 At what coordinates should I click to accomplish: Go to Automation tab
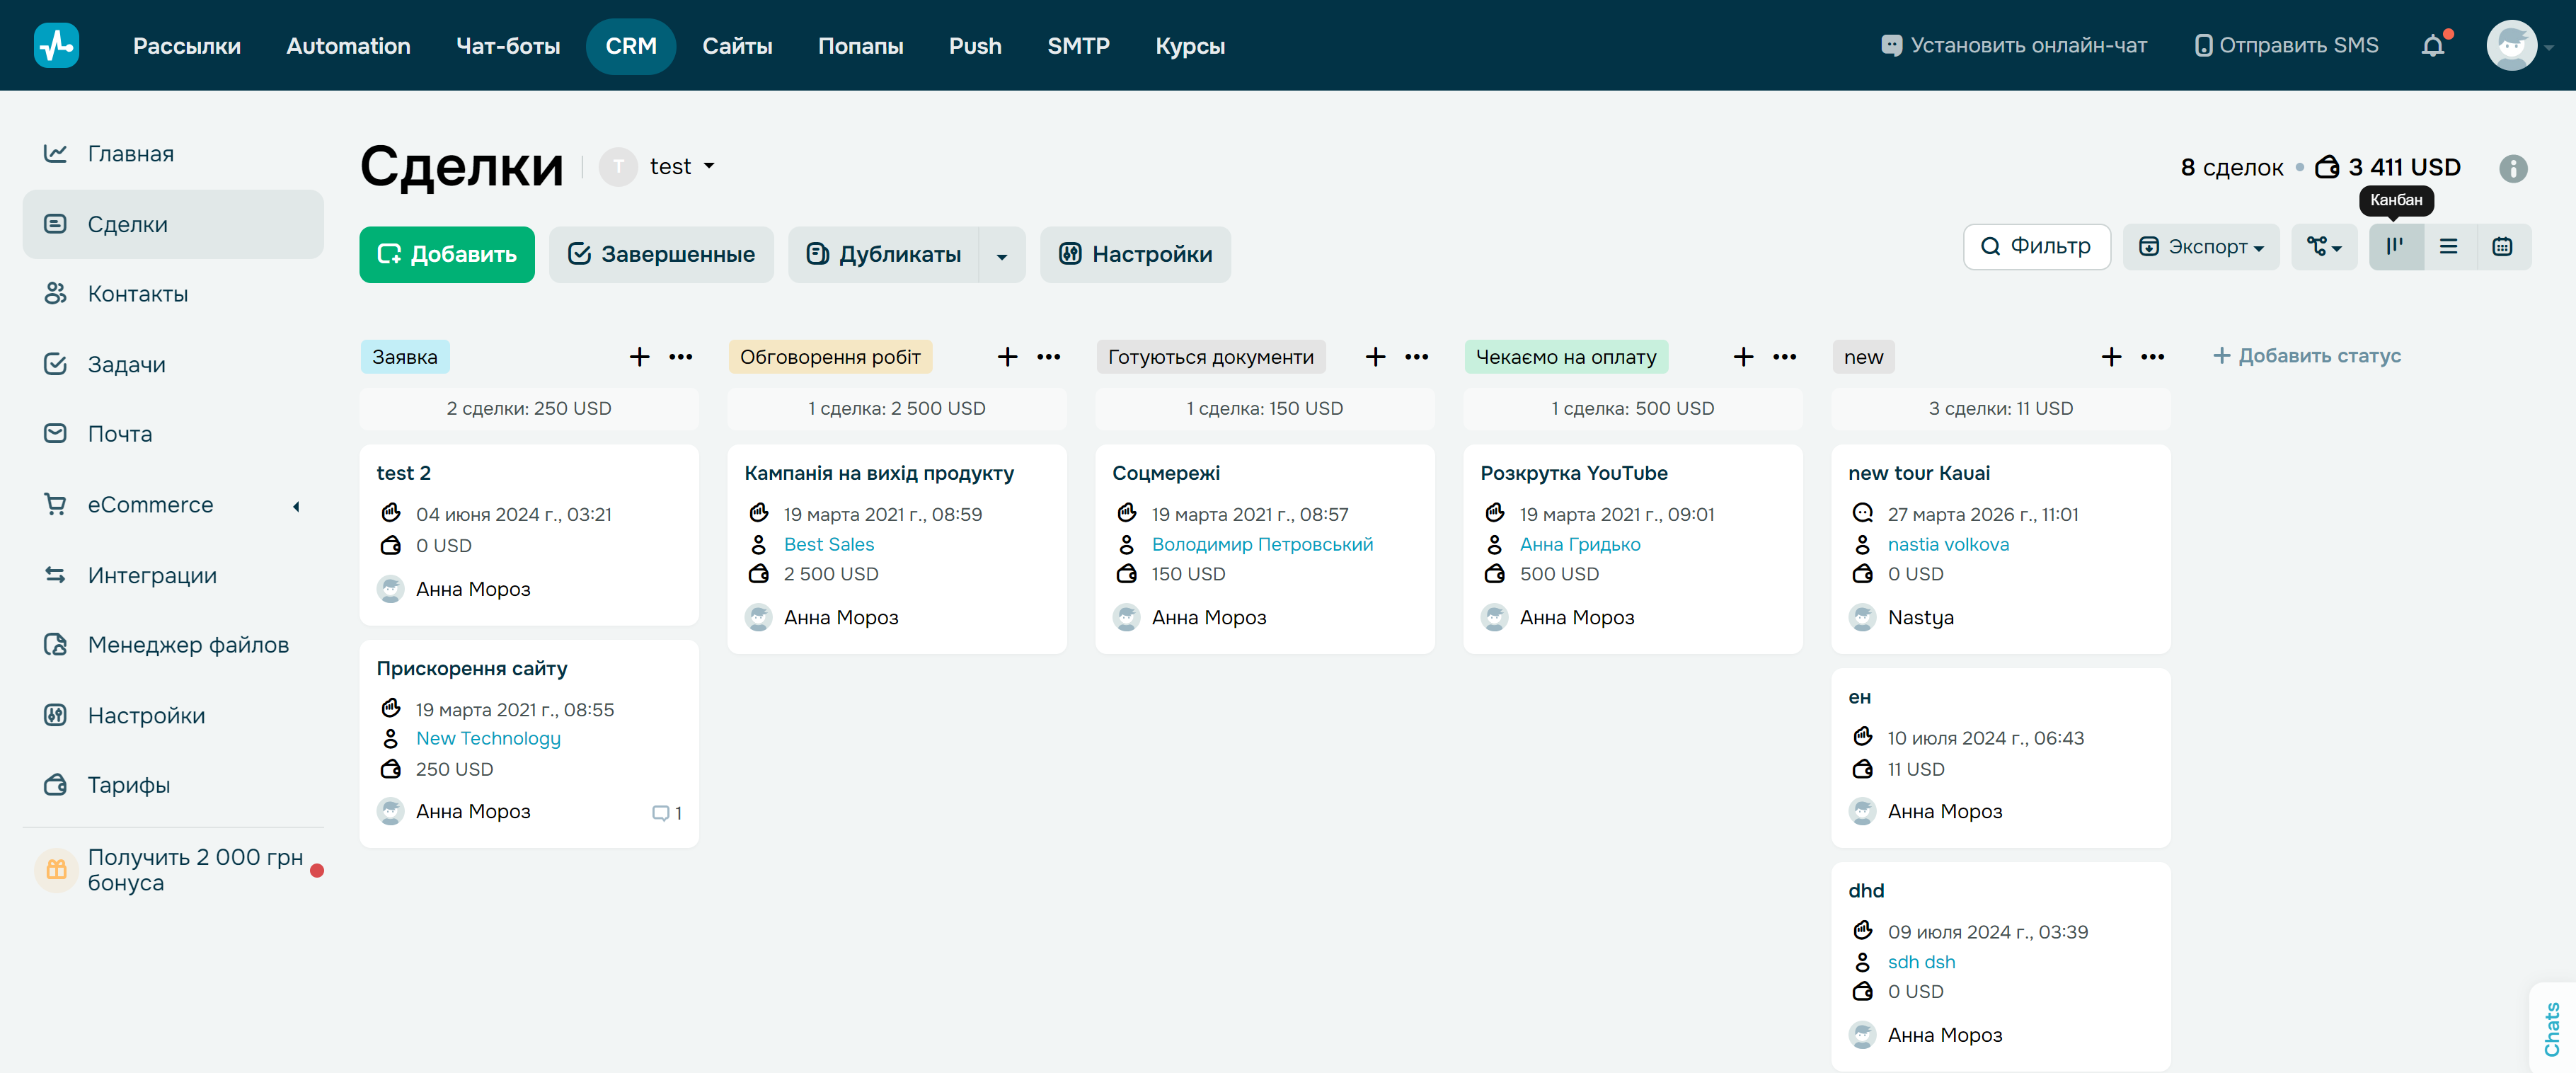click(348, 46)
